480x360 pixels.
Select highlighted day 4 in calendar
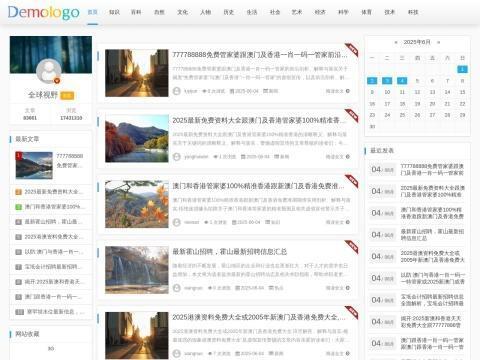pyautogui.click(x=402, y=81)
